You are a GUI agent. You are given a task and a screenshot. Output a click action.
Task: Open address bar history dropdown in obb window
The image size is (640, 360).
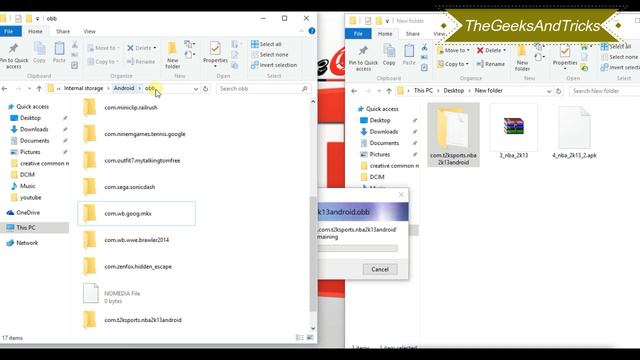pos(196,89)
